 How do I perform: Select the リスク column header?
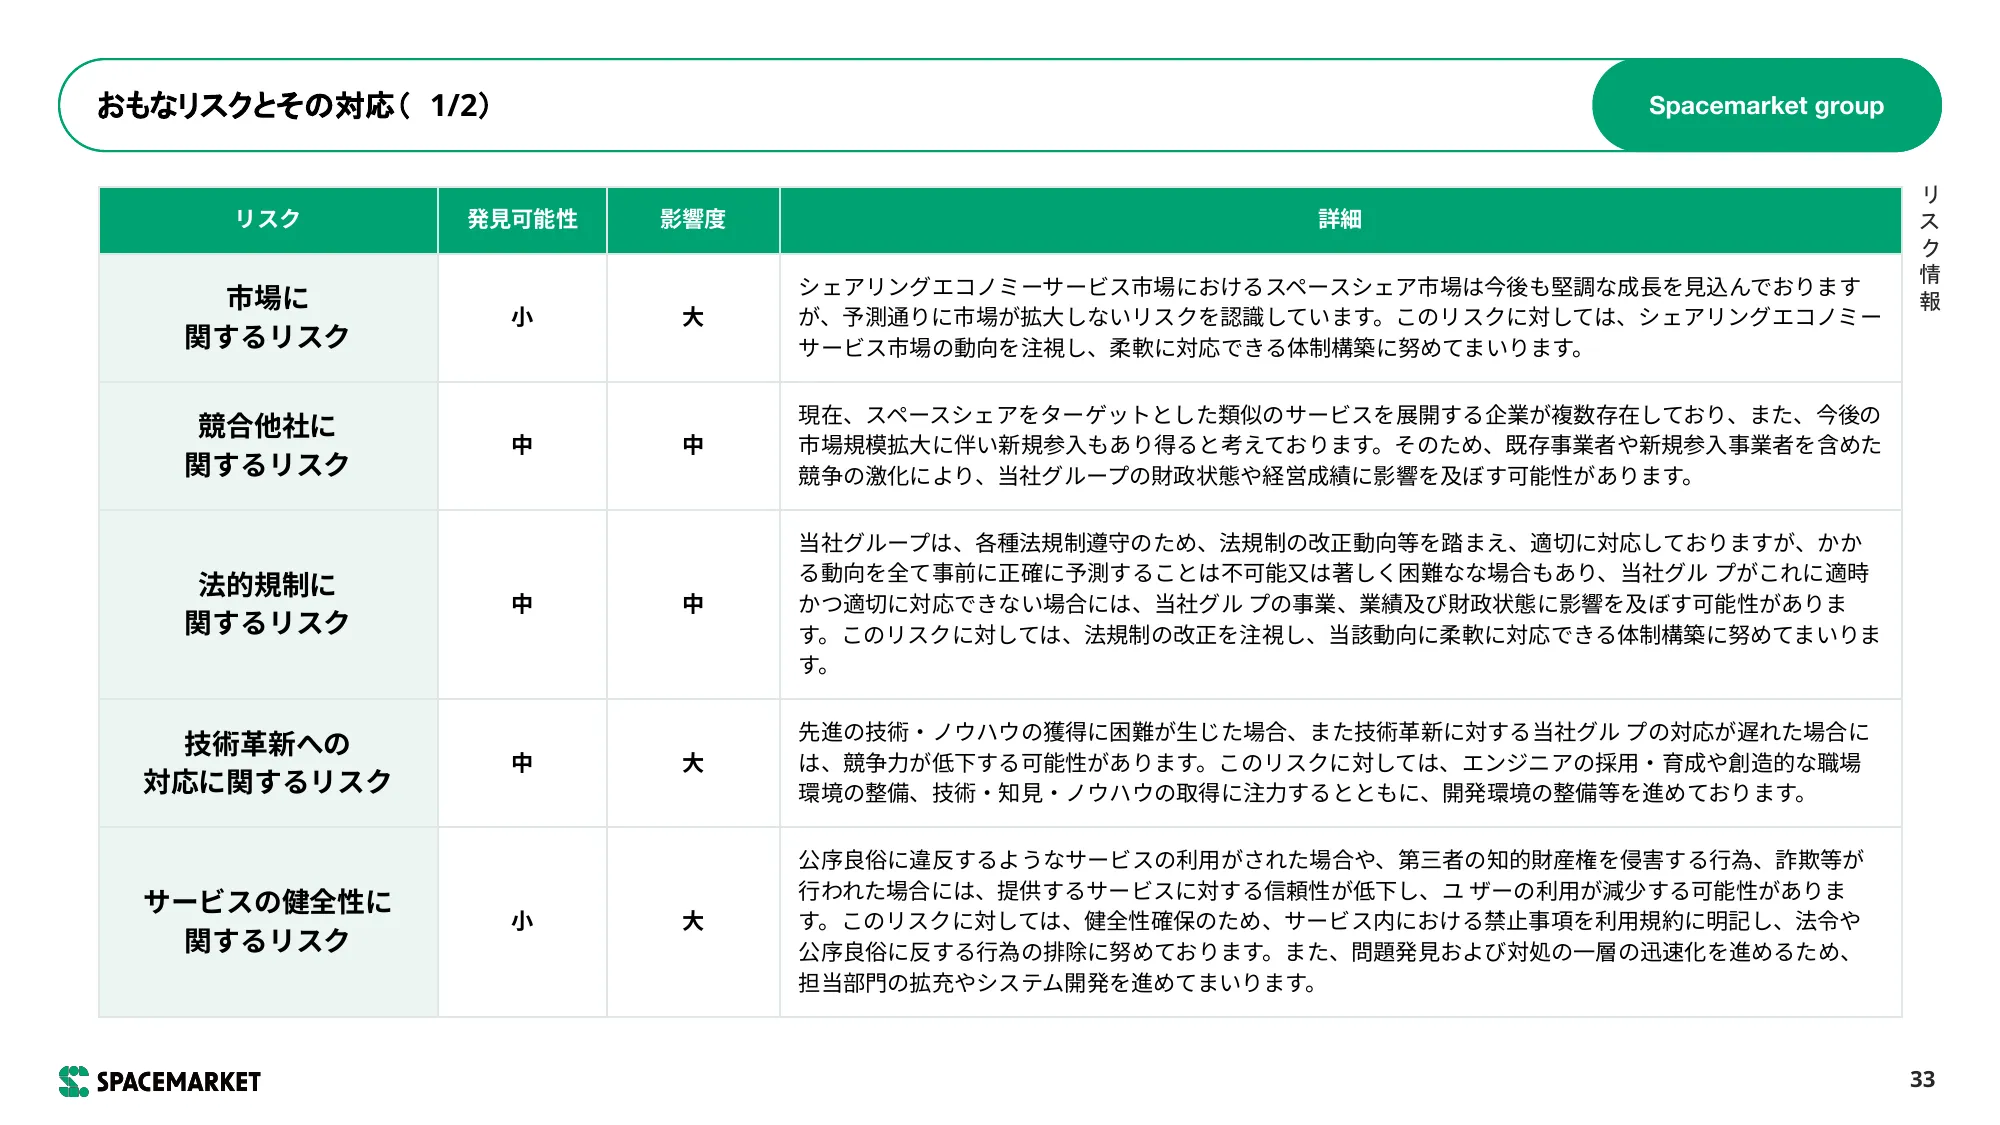point(268,219)
